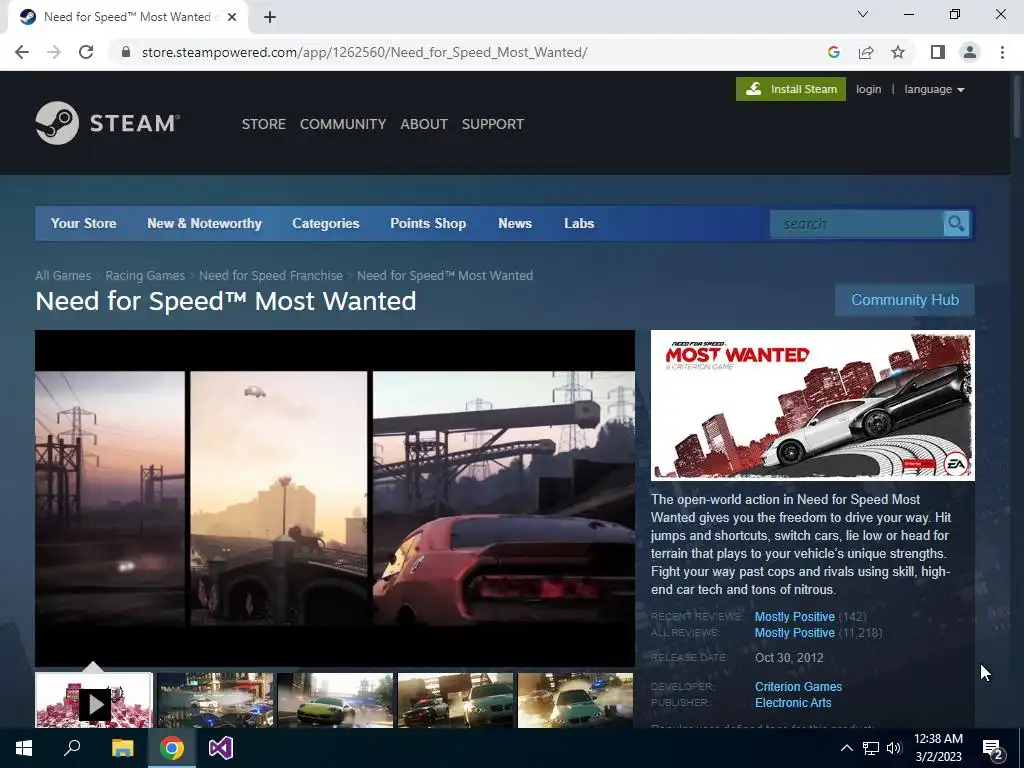This screenshot has width=1024, height=768.
Task: Bookmark this page with the star icon
Action: pos(898,52)
